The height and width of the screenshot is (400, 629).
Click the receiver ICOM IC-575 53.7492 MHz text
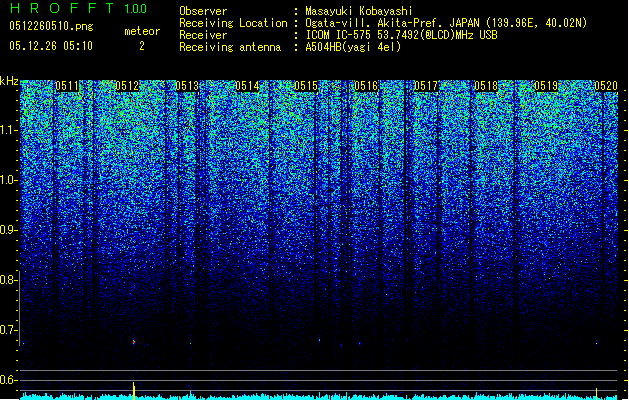(401, 35)
